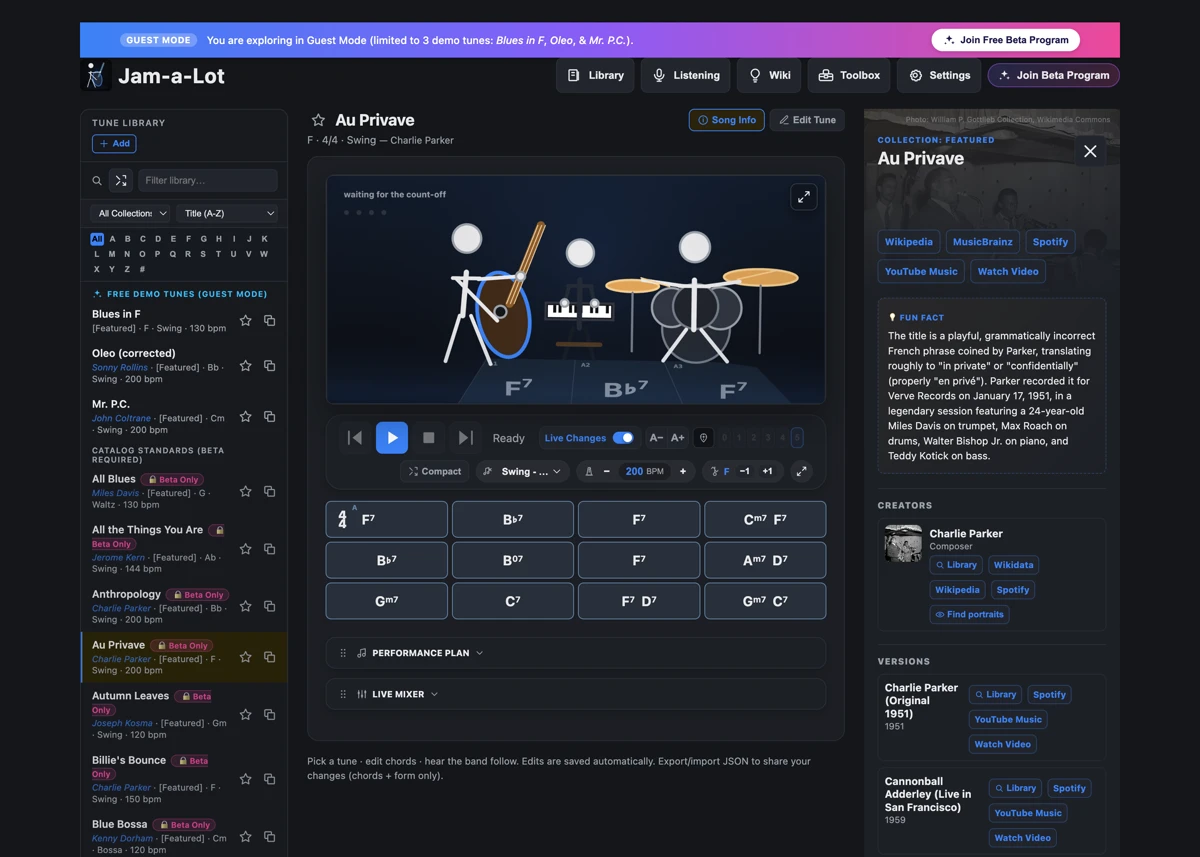Transpose up with +1 button
This screenshot has width=1200, height=857.
767,471
